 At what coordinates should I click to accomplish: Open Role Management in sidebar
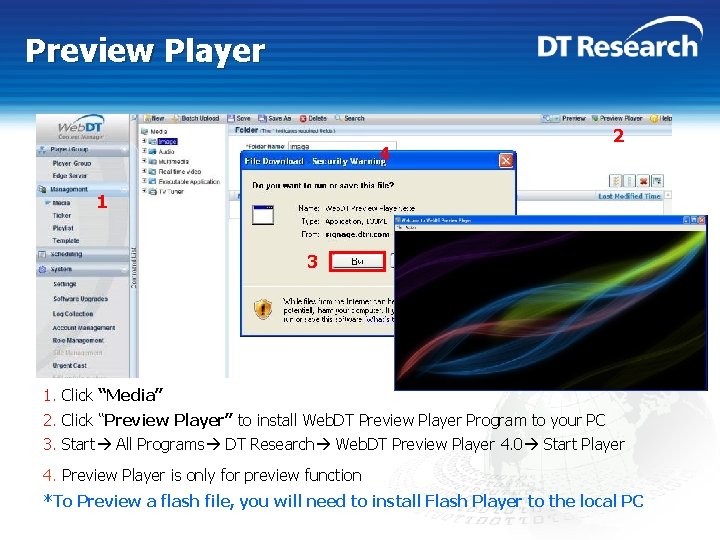pyautogui.click(x=78, y=340)
